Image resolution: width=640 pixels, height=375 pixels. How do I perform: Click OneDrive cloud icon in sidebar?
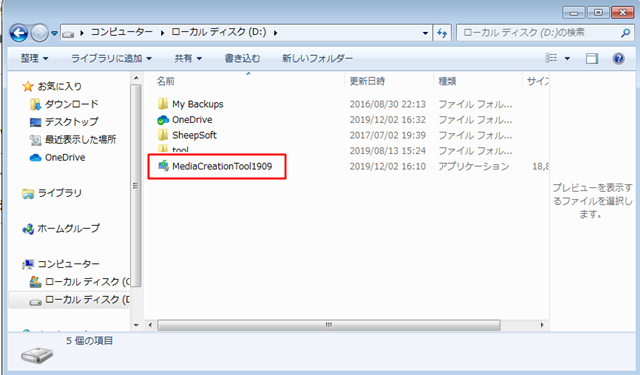coord(36,158)
